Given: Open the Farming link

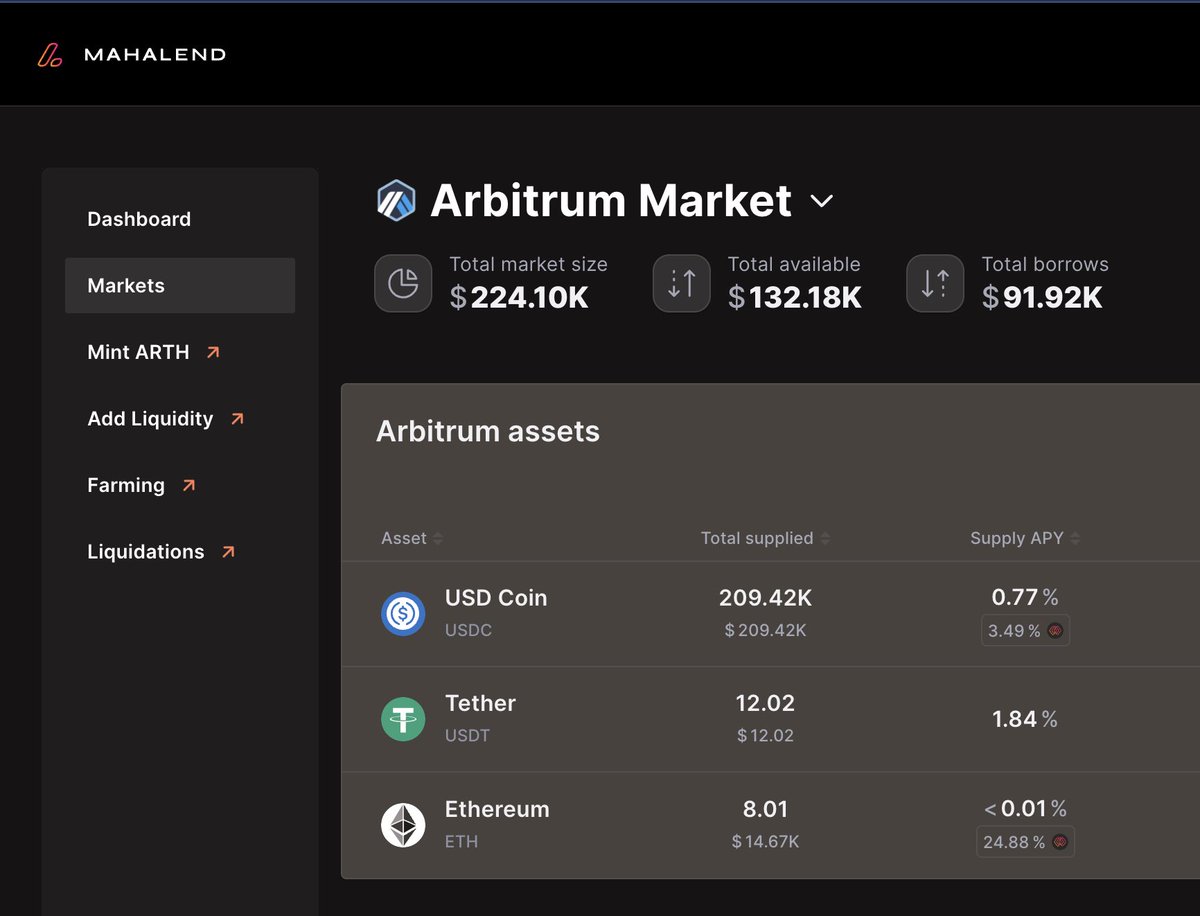Looking at the screenshot, I should 126,485.
